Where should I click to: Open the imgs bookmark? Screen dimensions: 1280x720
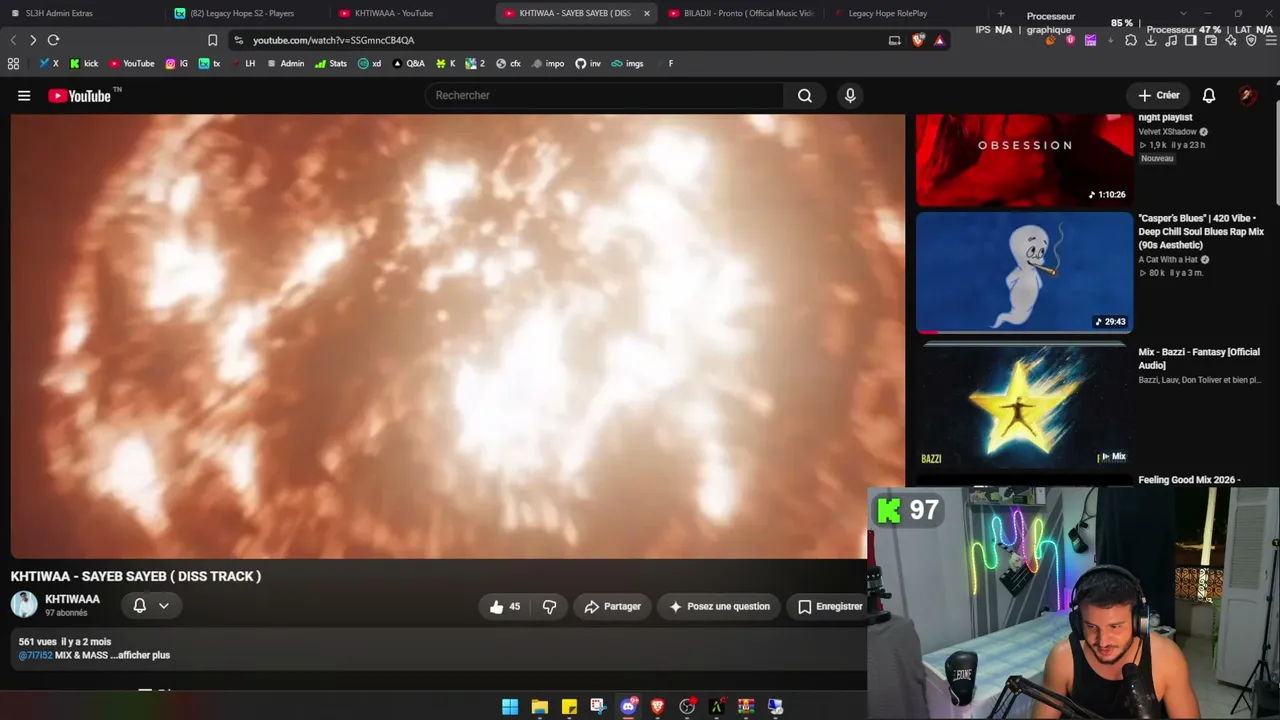(627, 63)
